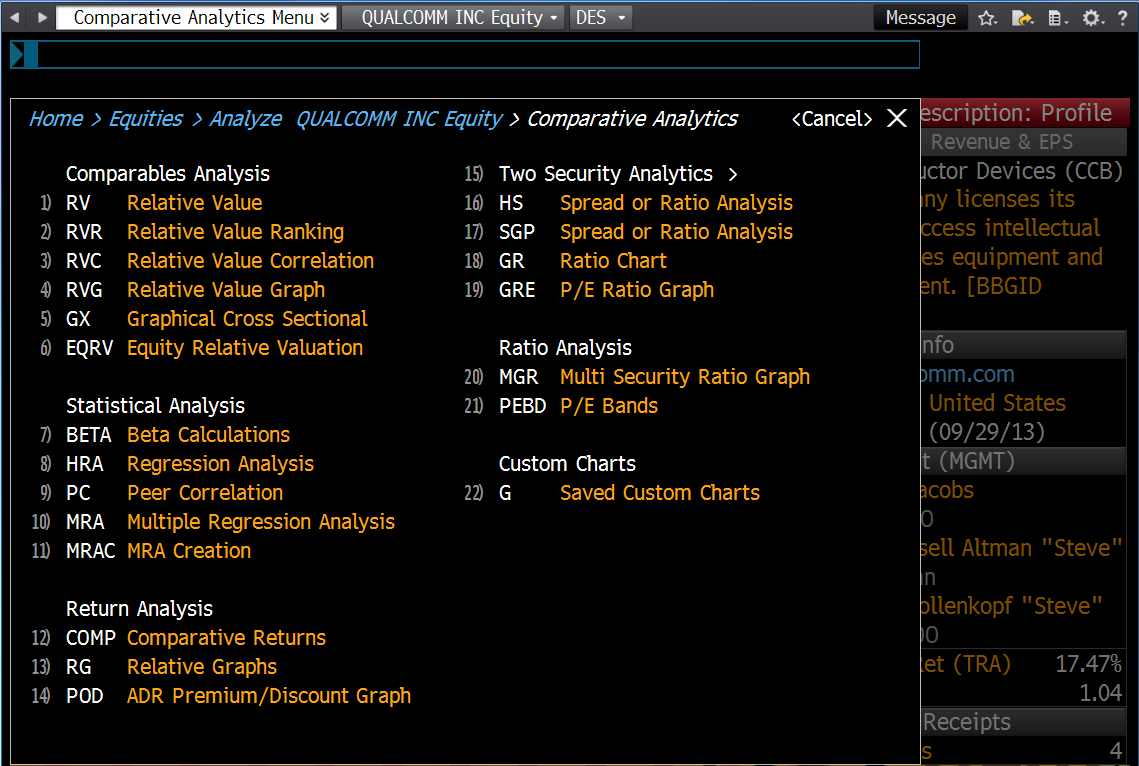Image resolution: width=1139 pixels, height=766 pixels.
Task: Click the "Statistical Analysis" section heading
Action: [x=155, y=406]
